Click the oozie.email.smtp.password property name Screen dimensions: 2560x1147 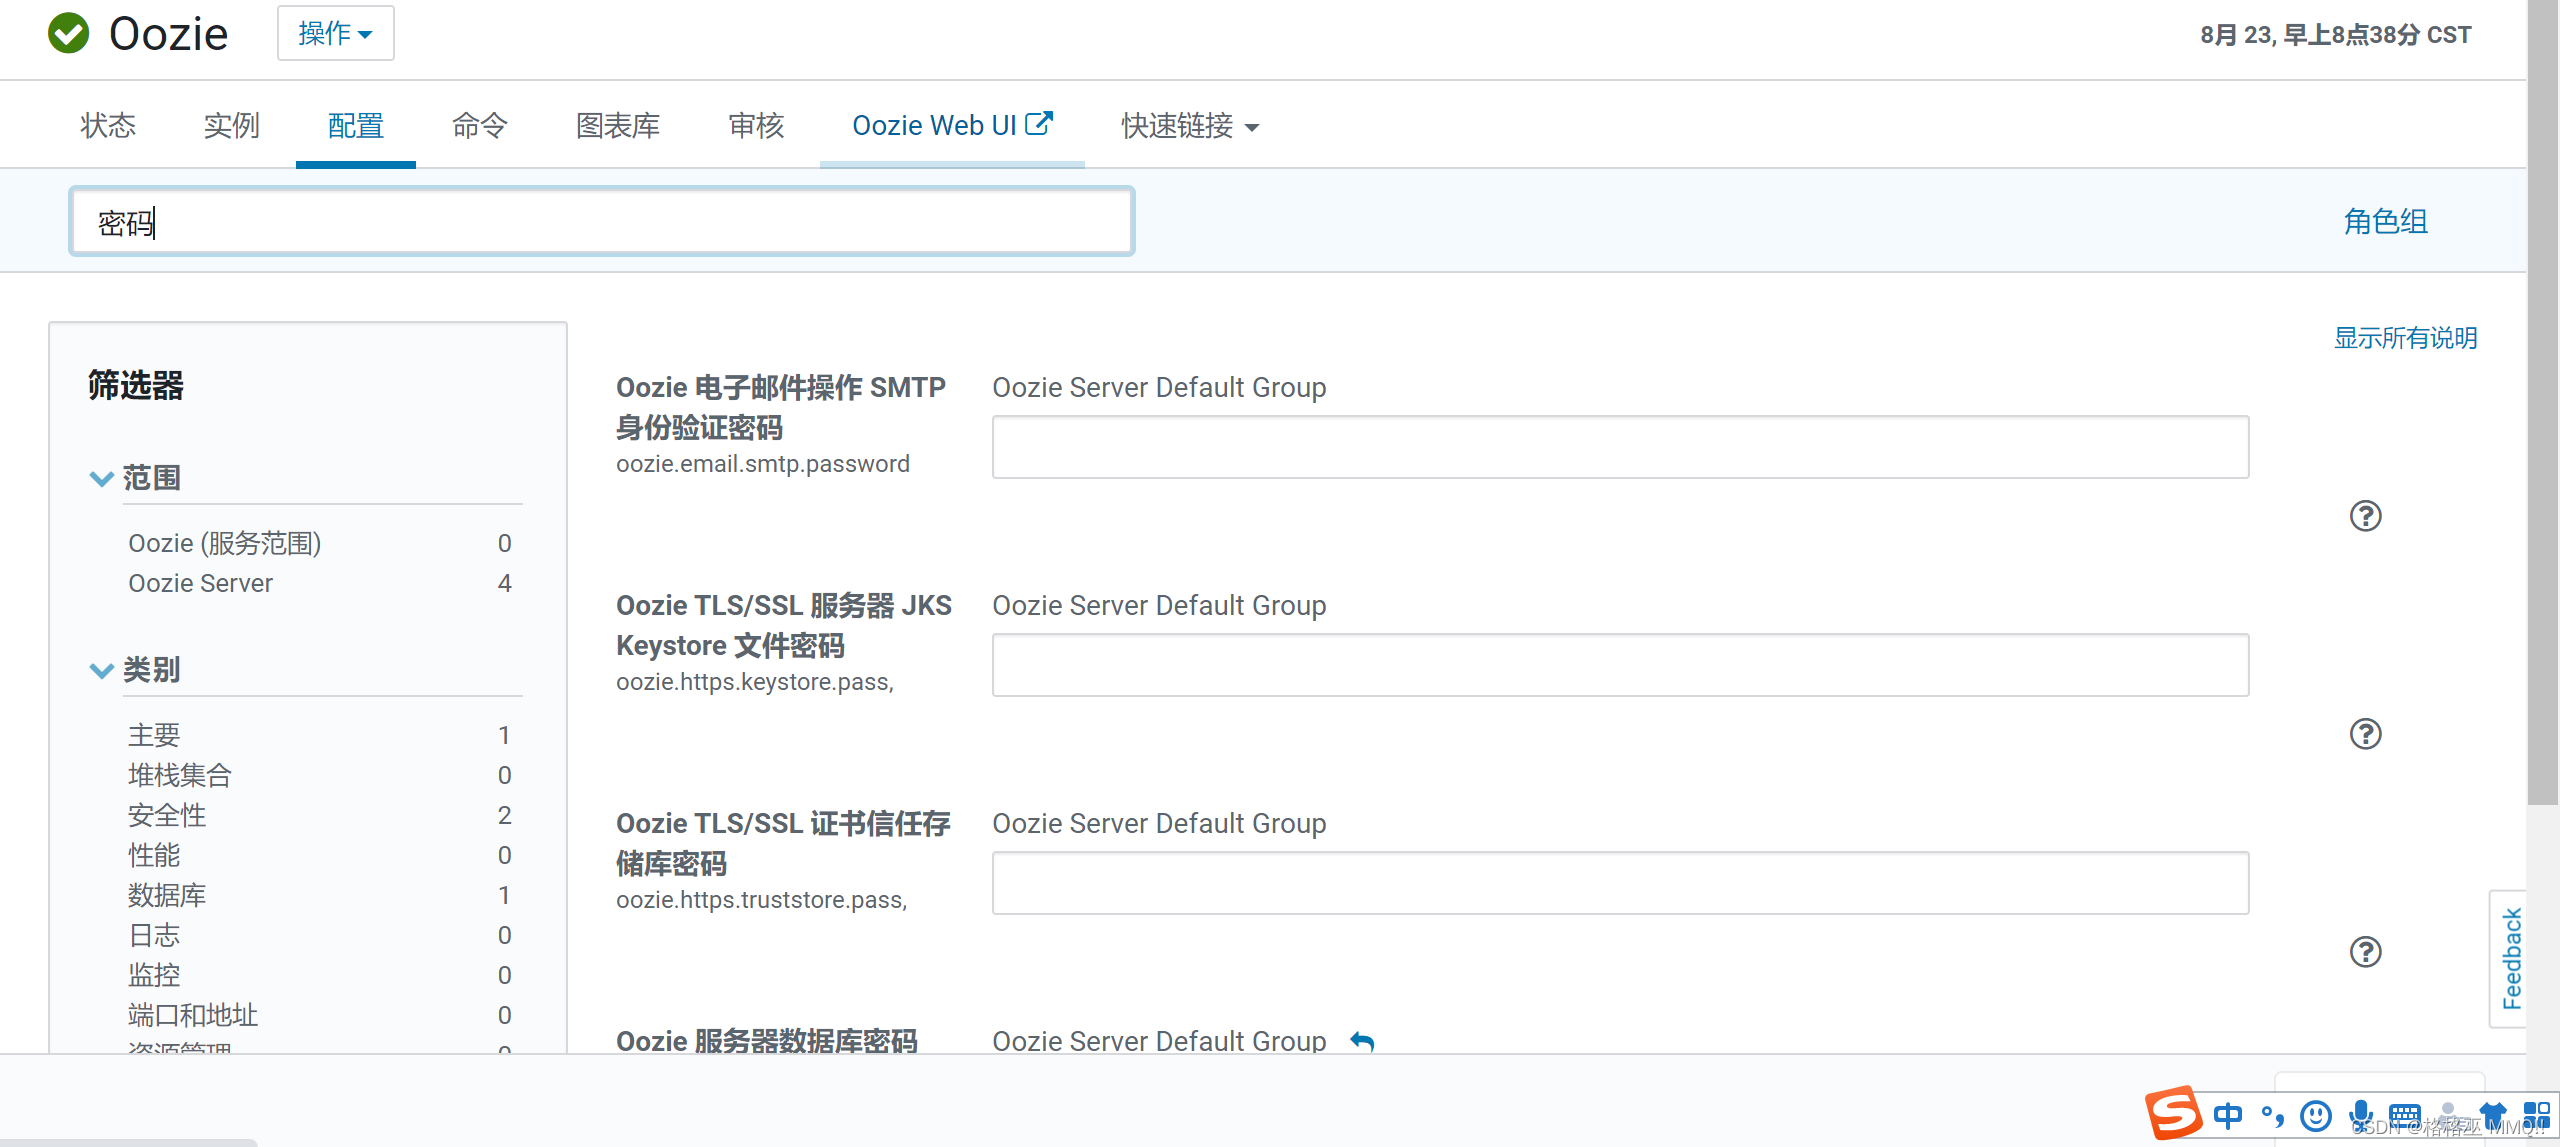coord(763,464)
